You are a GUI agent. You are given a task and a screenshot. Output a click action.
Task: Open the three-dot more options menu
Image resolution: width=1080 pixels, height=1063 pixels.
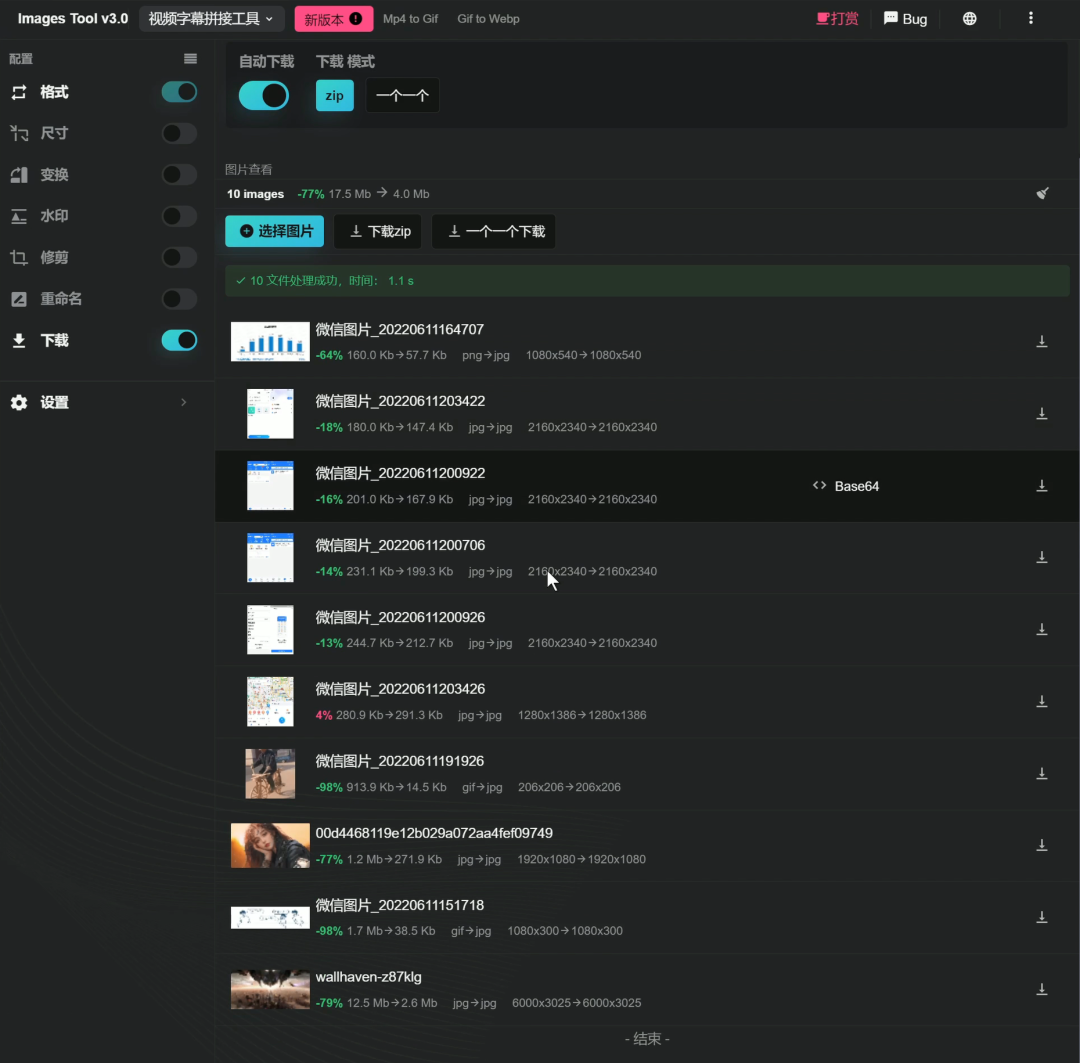[1031, 18]
